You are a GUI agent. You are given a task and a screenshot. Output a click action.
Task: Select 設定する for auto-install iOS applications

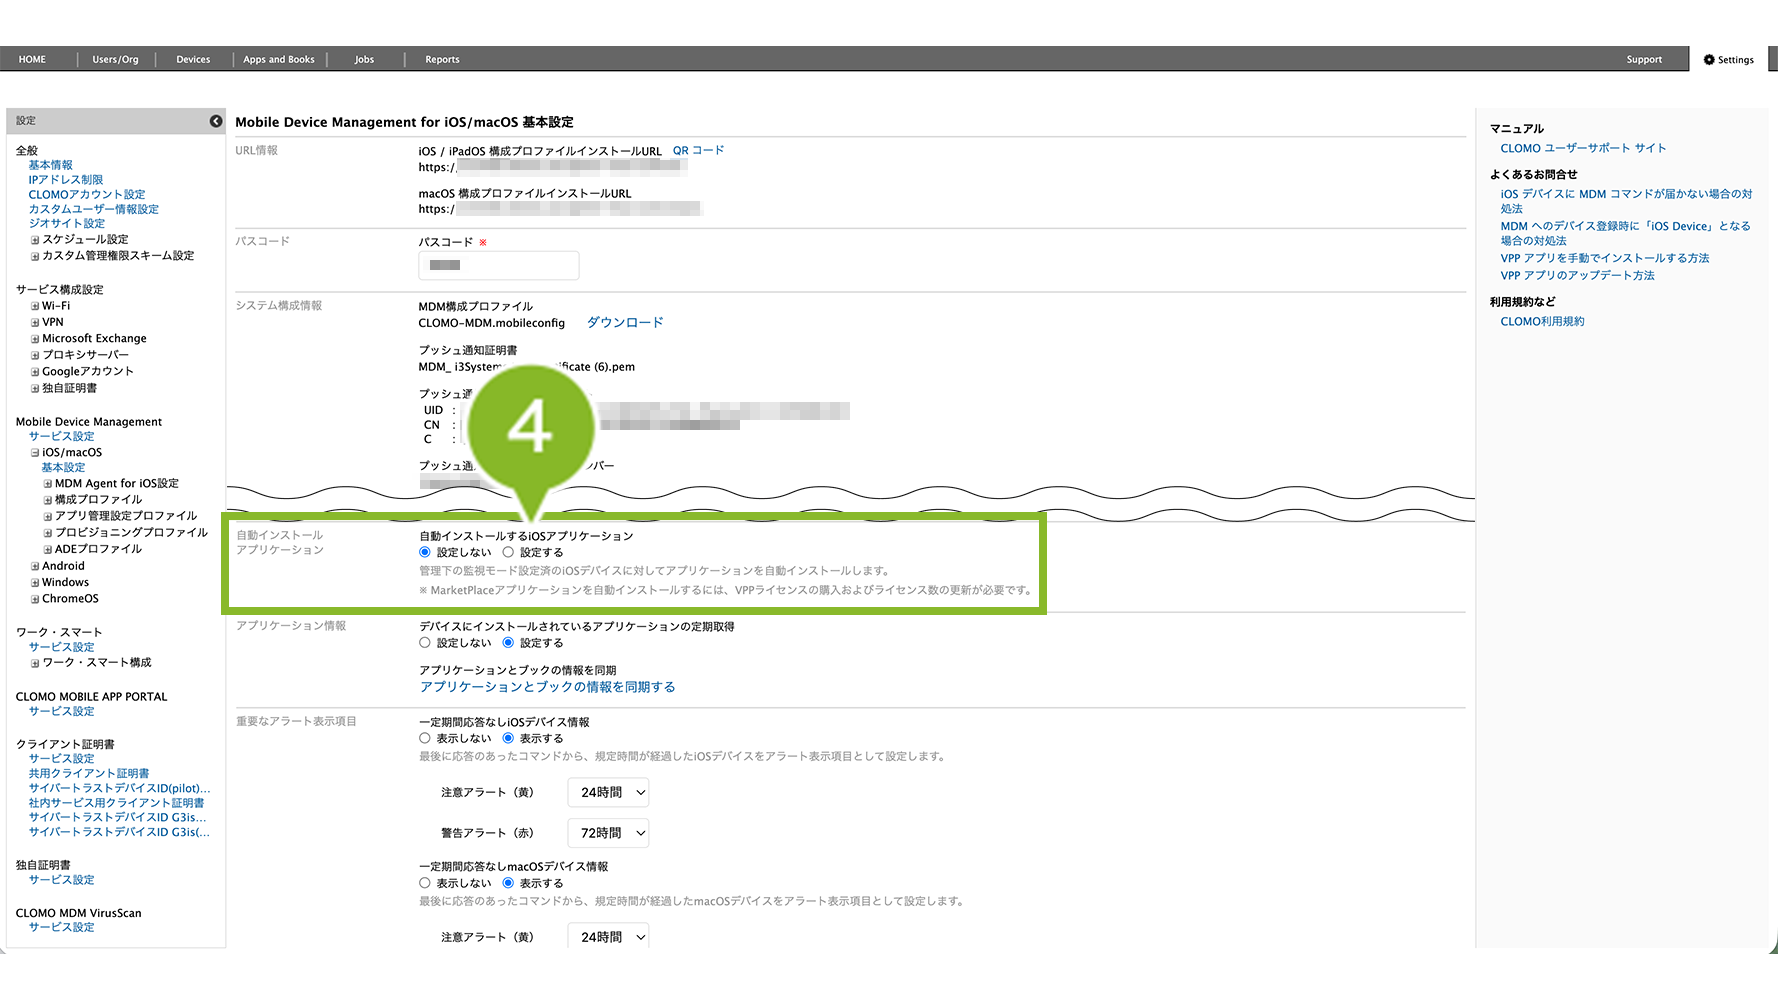[508, 552]
